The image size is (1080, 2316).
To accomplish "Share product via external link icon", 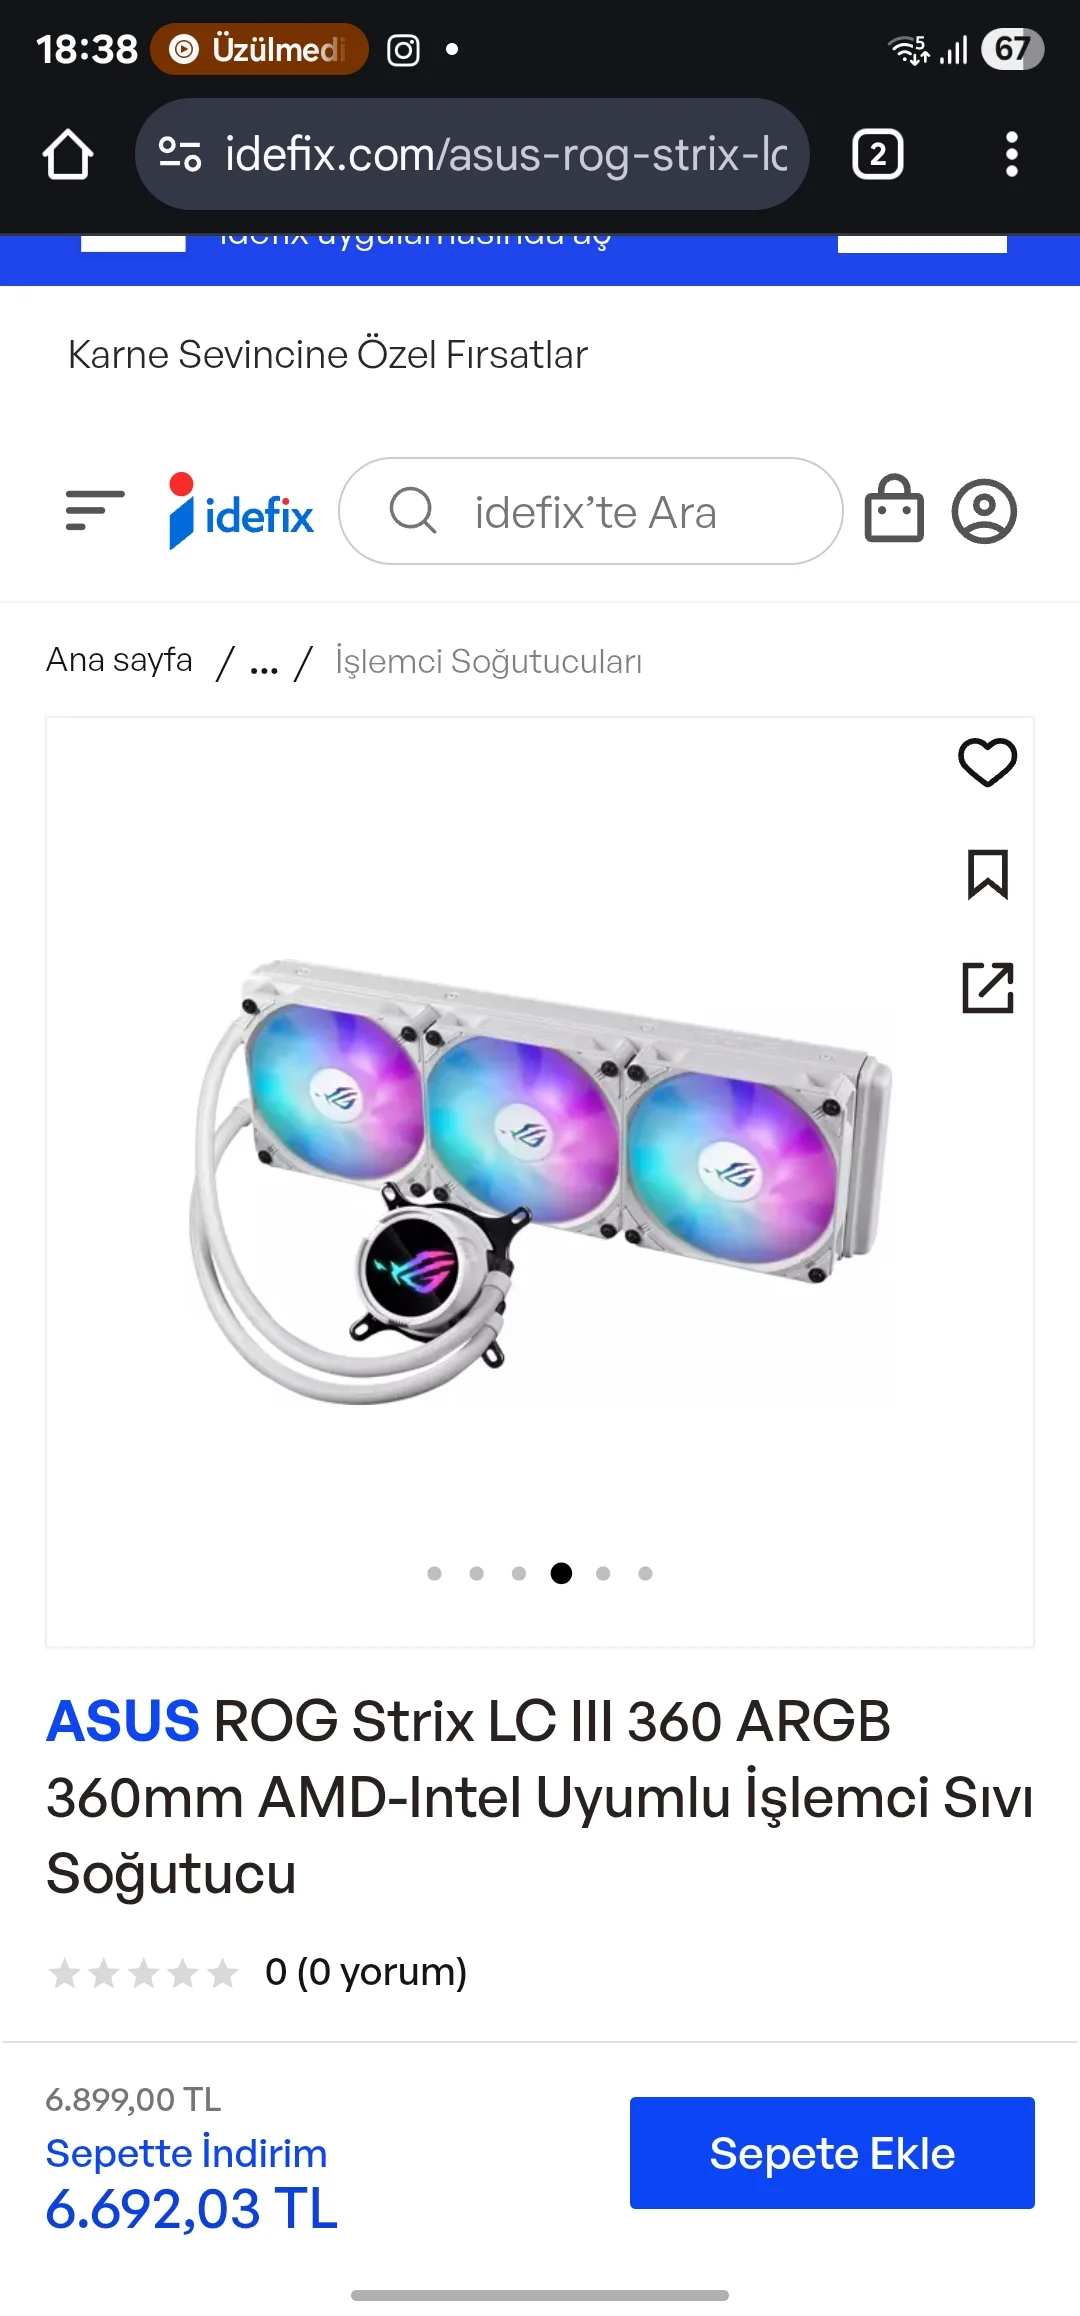I will point(988,988).
